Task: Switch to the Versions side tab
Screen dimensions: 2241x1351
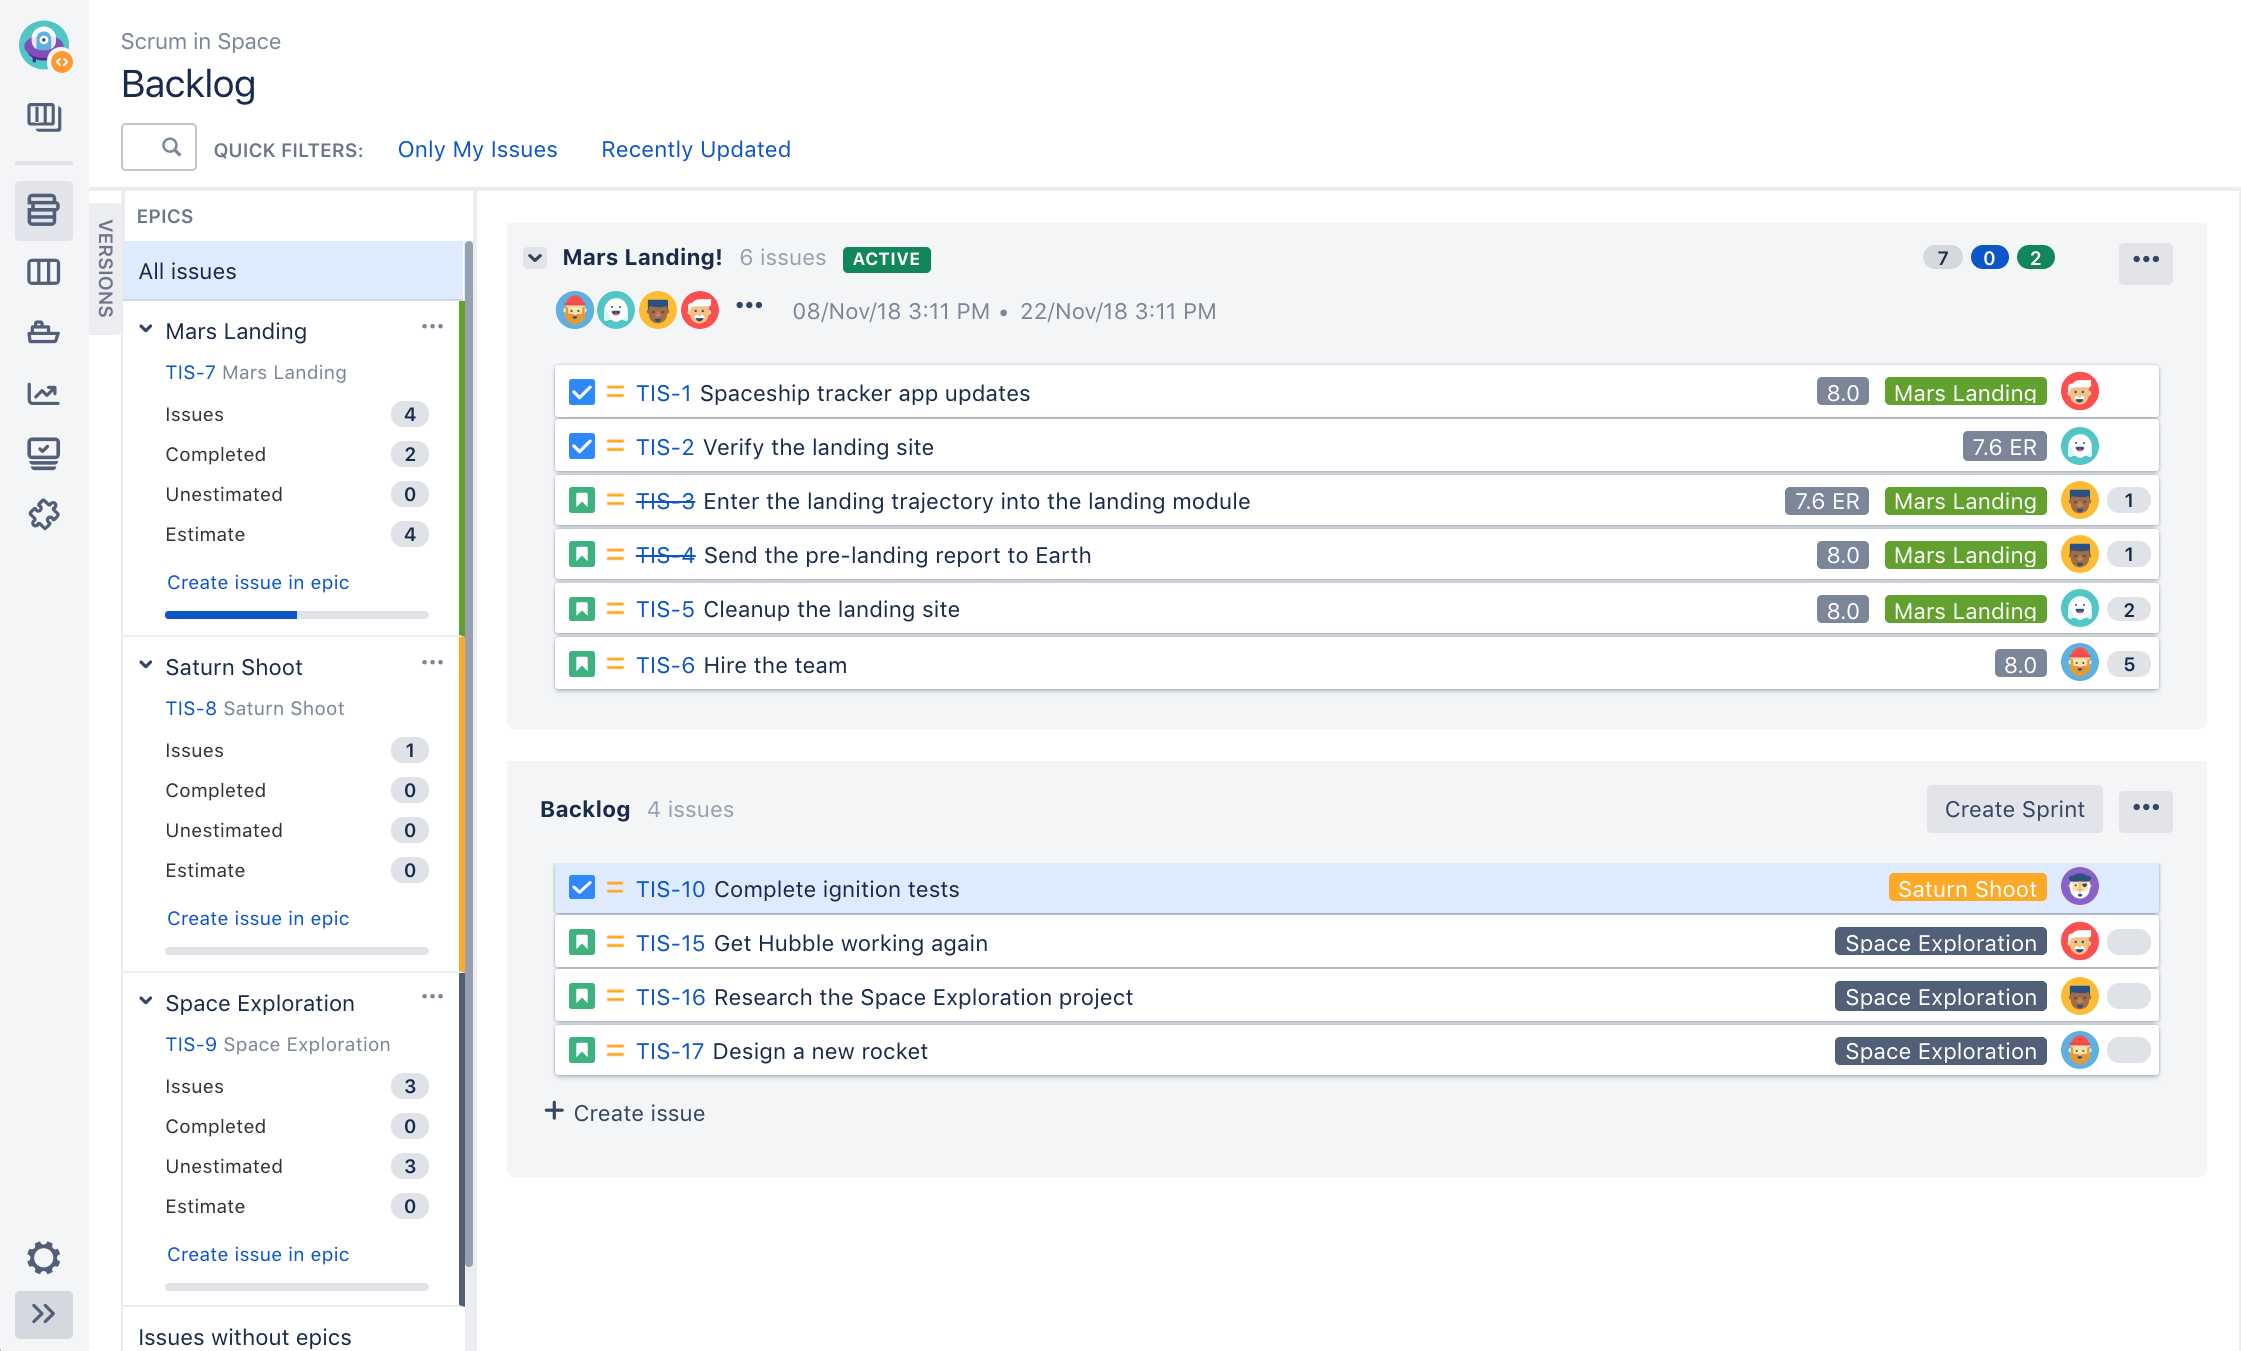Action: click(105, 268)
